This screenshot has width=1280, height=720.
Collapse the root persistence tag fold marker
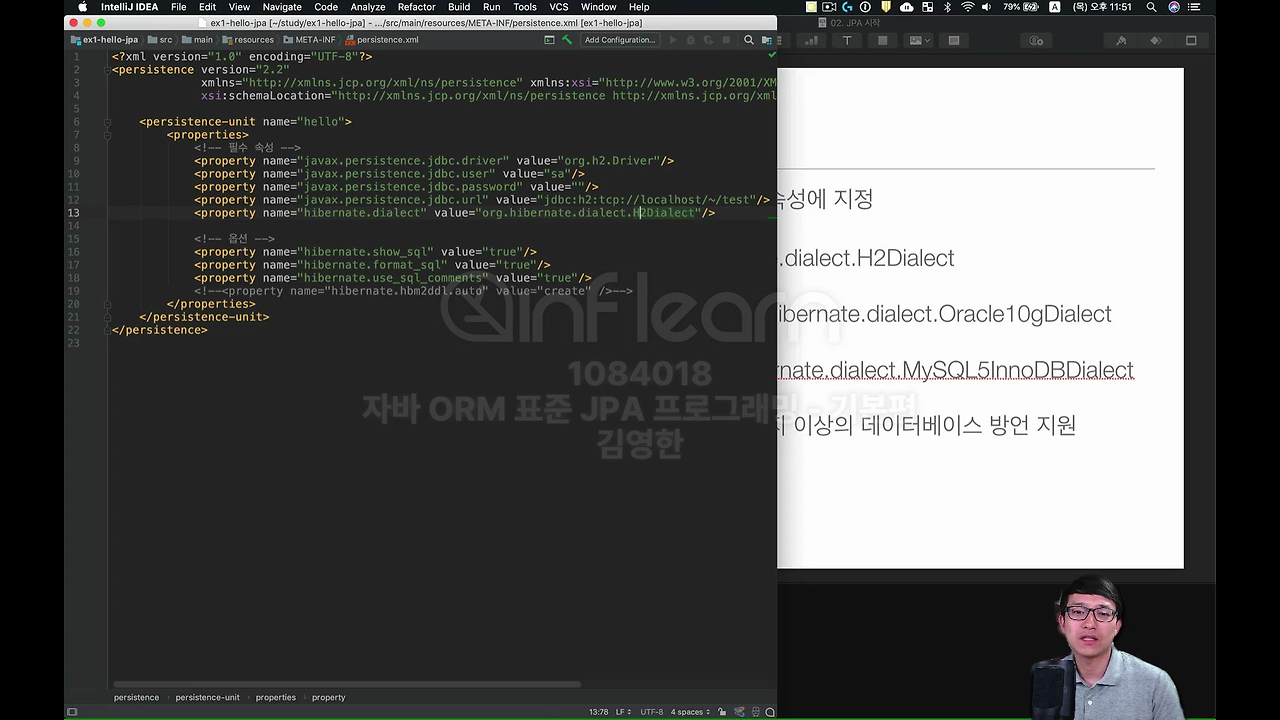point(107,70)
